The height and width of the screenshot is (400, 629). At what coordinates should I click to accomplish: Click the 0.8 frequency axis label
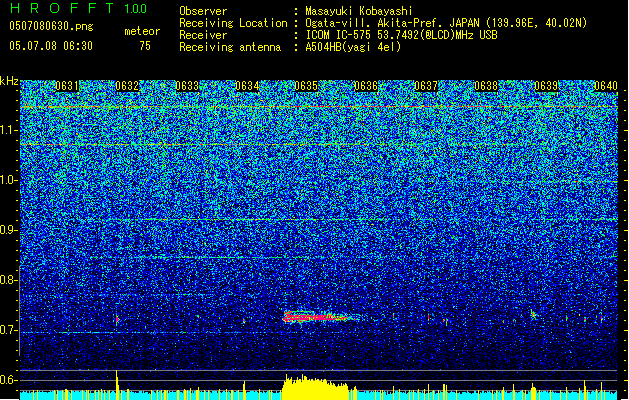click(9, 280)
